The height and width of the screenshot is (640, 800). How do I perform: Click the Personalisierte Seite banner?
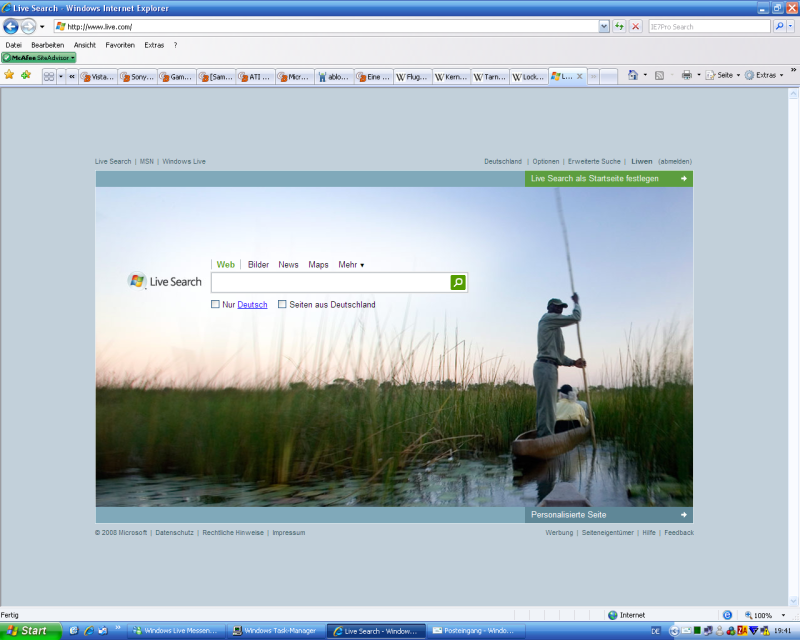point(609,514)
